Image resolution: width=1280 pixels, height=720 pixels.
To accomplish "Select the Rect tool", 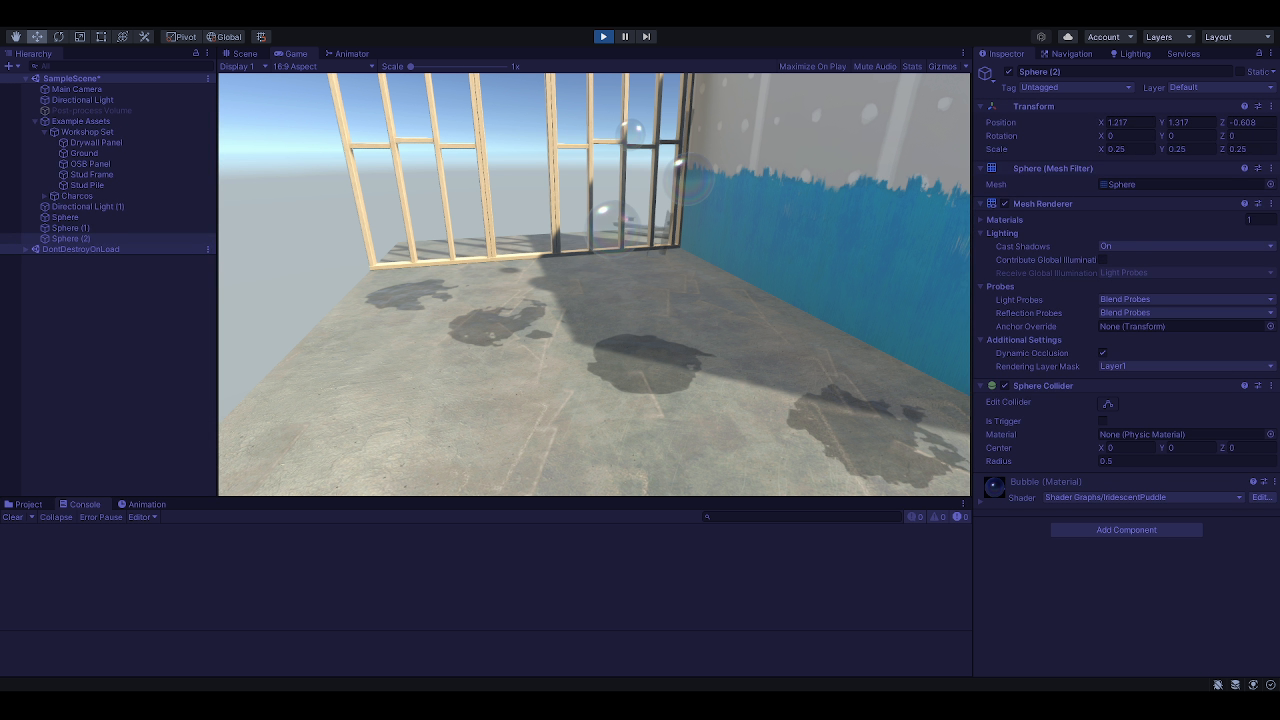I will coord(101,37).
